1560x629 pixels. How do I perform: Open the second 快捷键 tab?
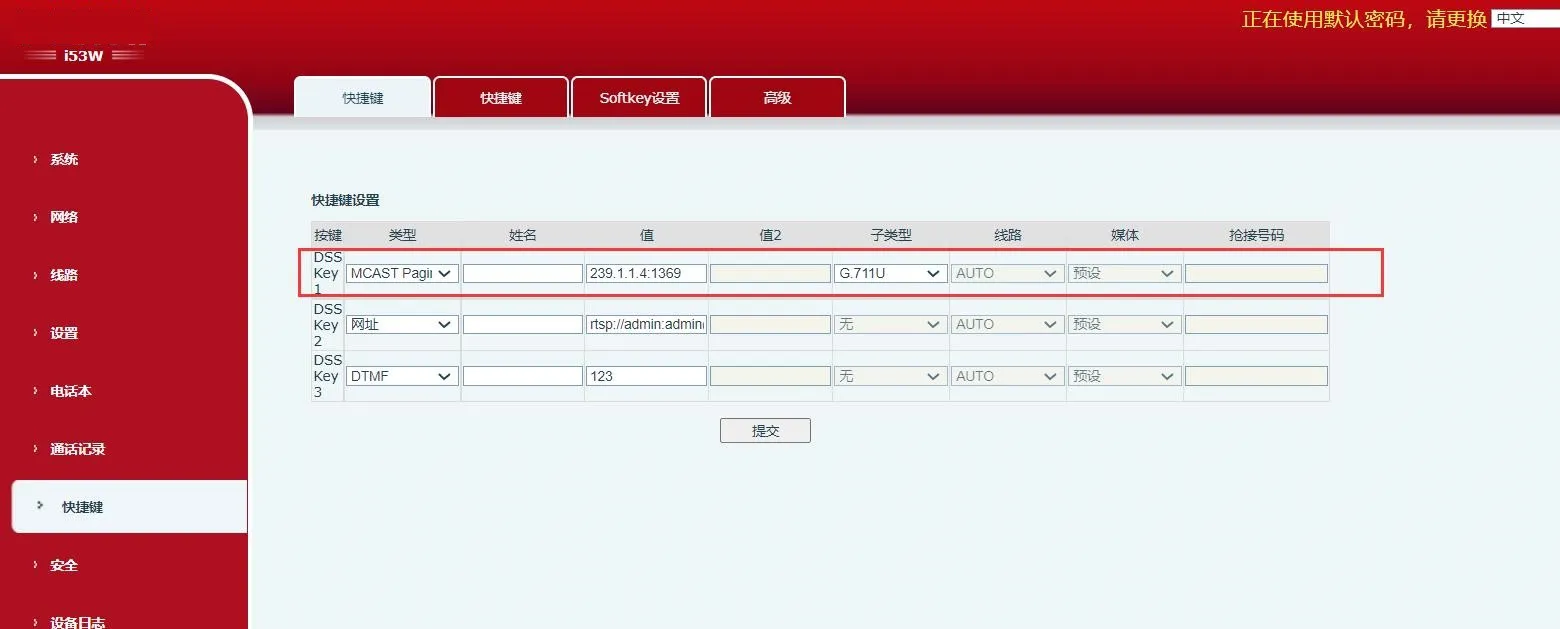point(501,97)
